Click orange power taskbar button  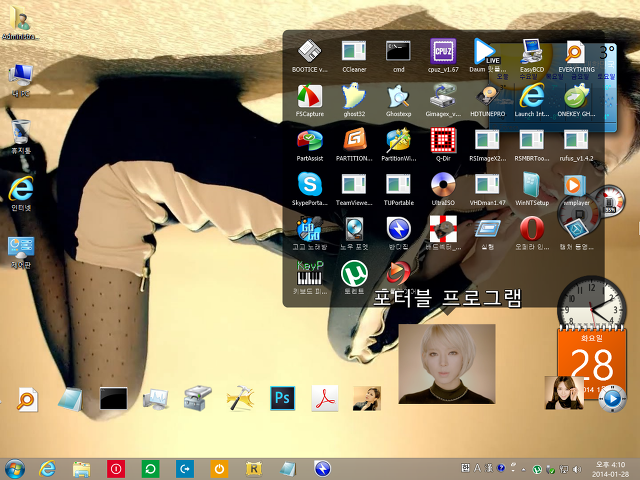pyautogui.click(x=219, y=469)
